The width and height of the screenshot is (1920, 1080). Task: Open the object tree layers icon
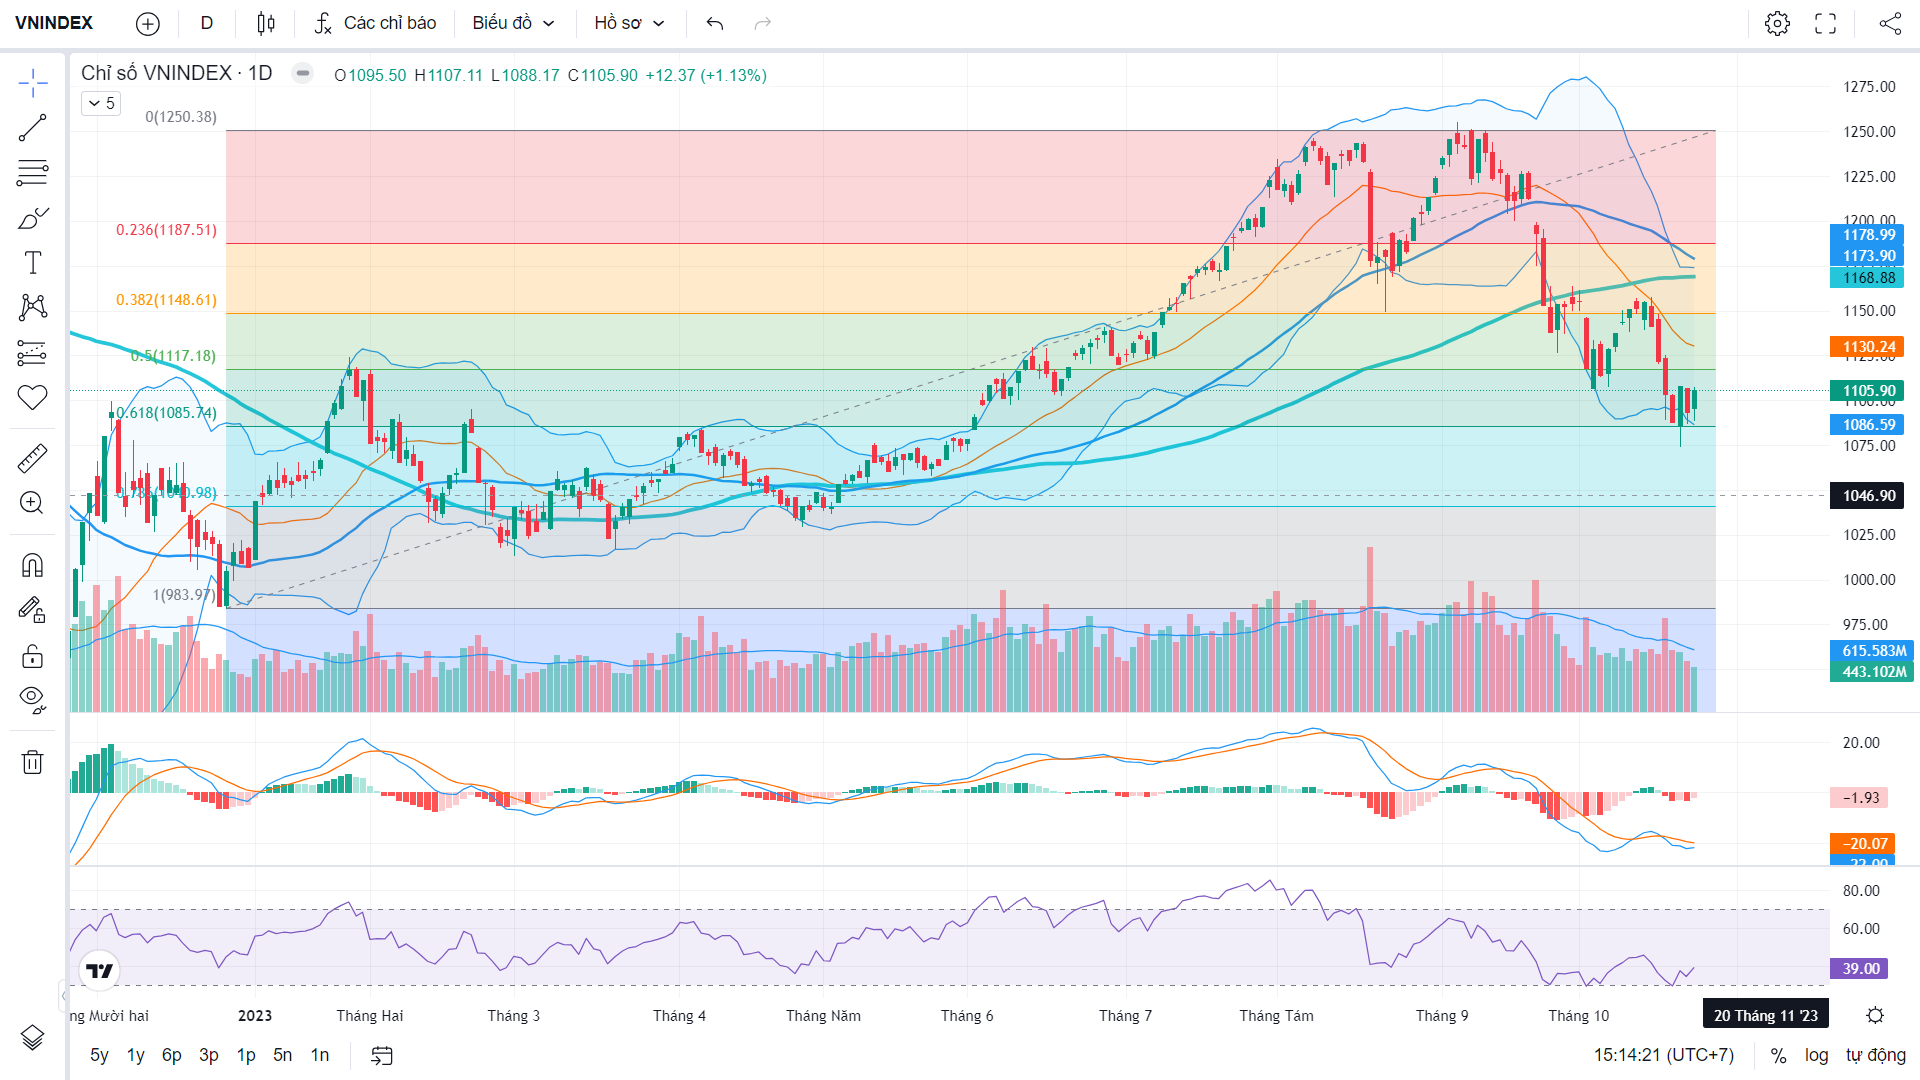pos(33,1038)
